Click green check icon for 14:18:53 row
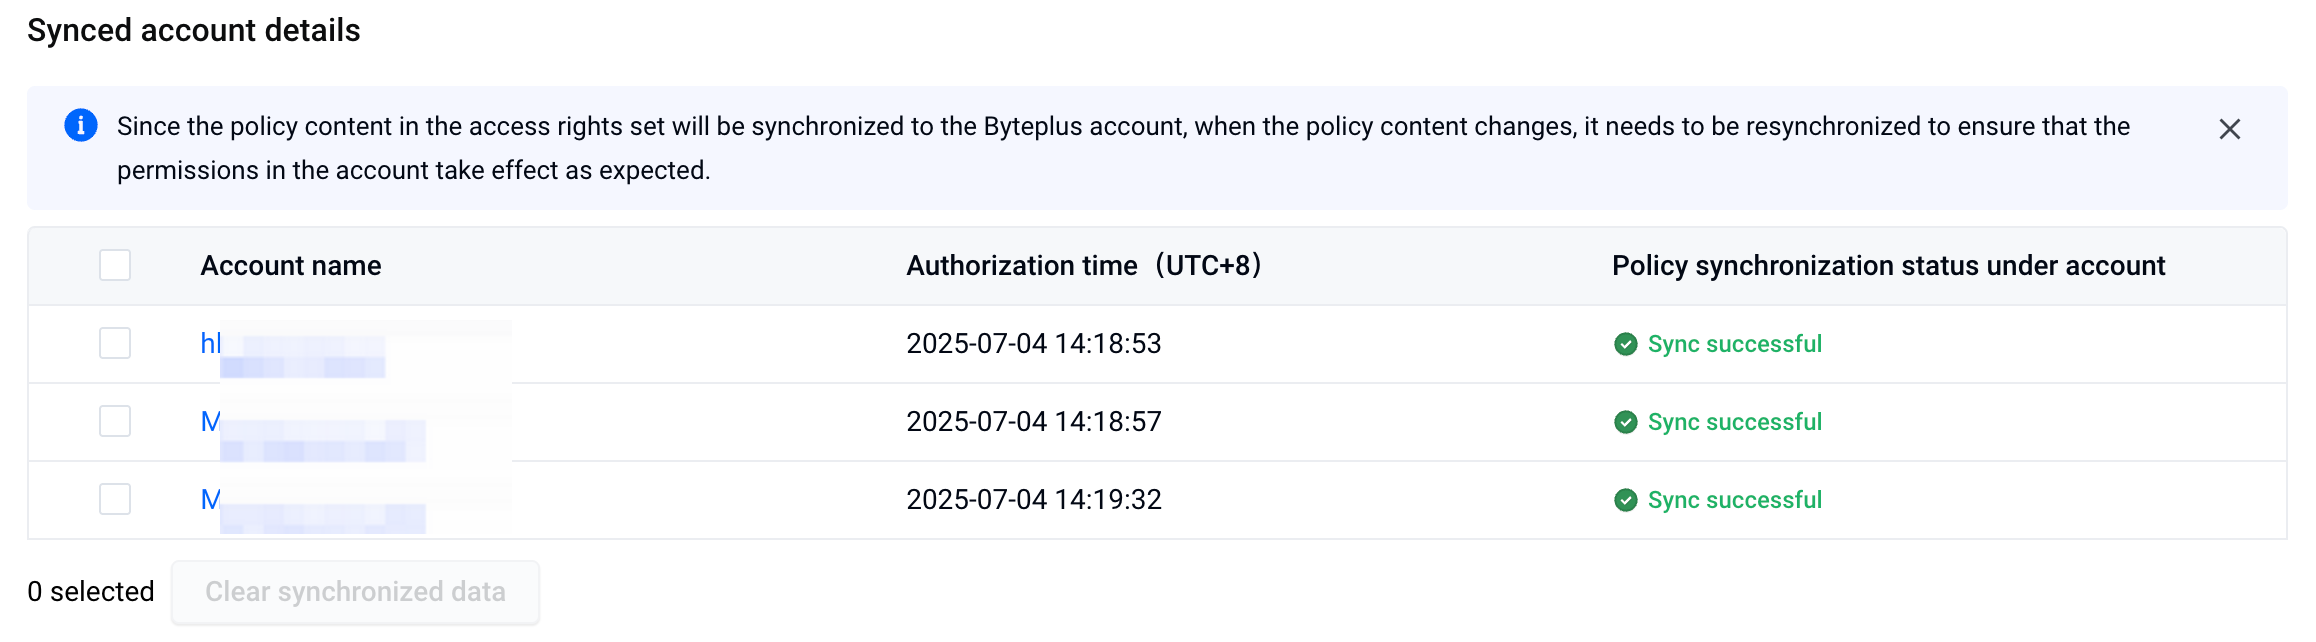The width and height of the screenshot is (2316, 642). [1626, 344]
